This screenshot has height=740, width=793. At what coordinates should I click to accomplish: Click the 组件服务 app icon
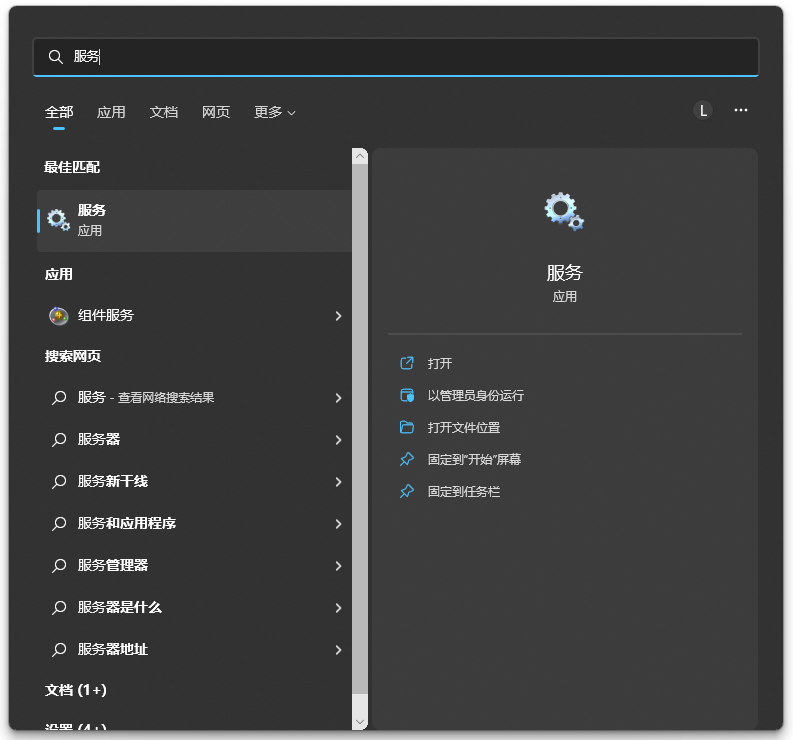point(59,316)
